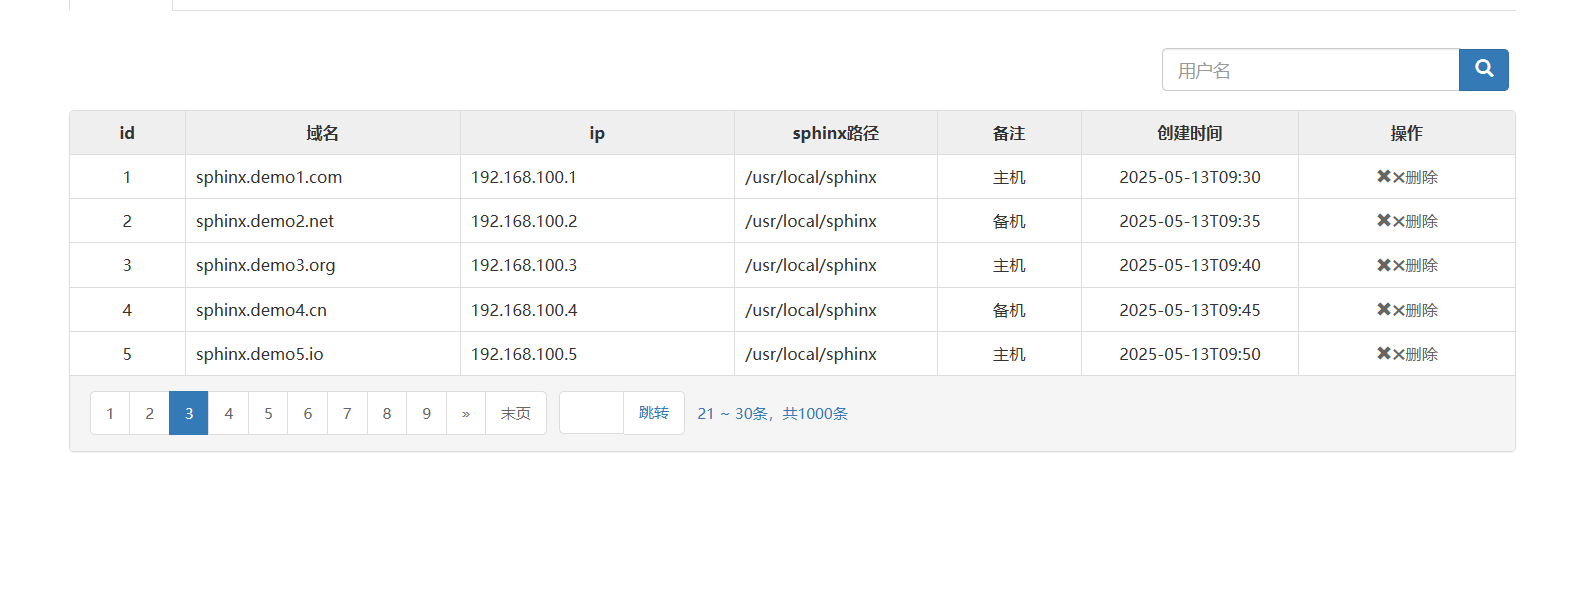Select the active page 3 button

[189, 413]
